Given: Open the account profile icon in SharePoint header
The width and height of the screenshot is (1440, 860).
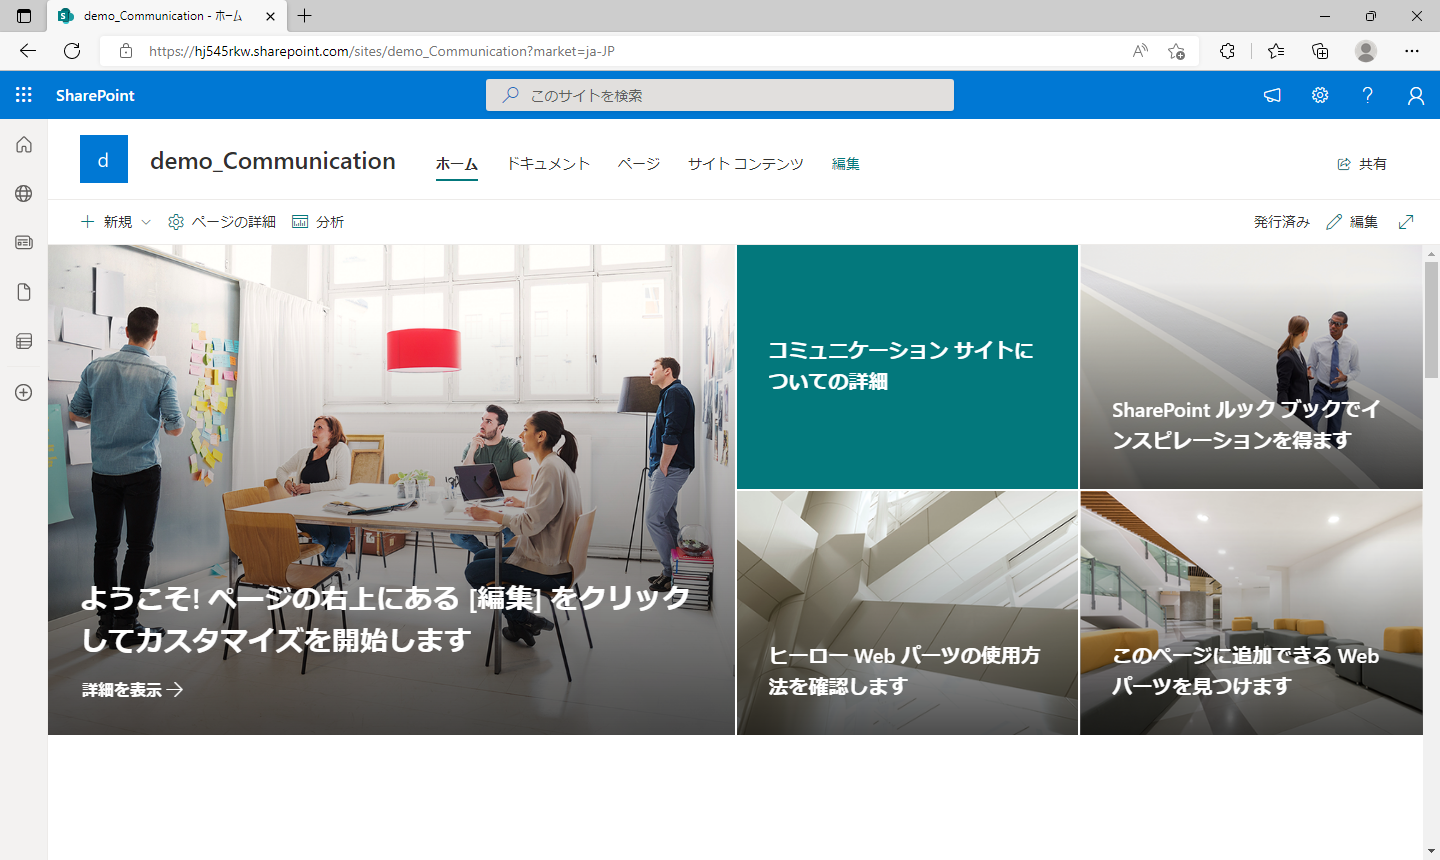Looking at the screenshot, I should 1416,95.
